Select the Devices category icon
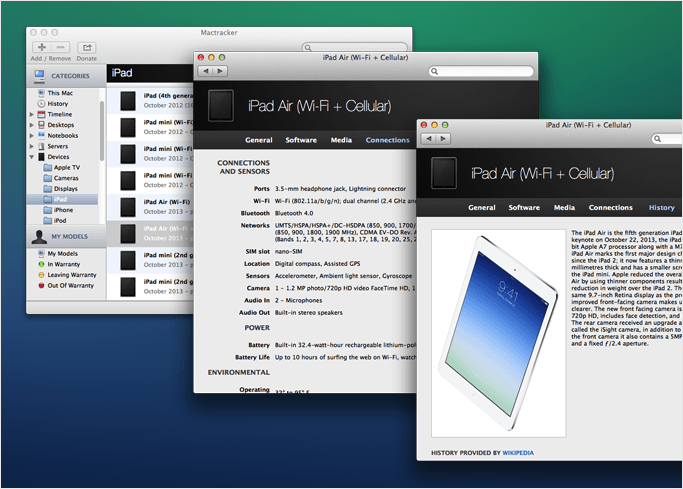This screenshot has width=683, height=489. [41, 157]
